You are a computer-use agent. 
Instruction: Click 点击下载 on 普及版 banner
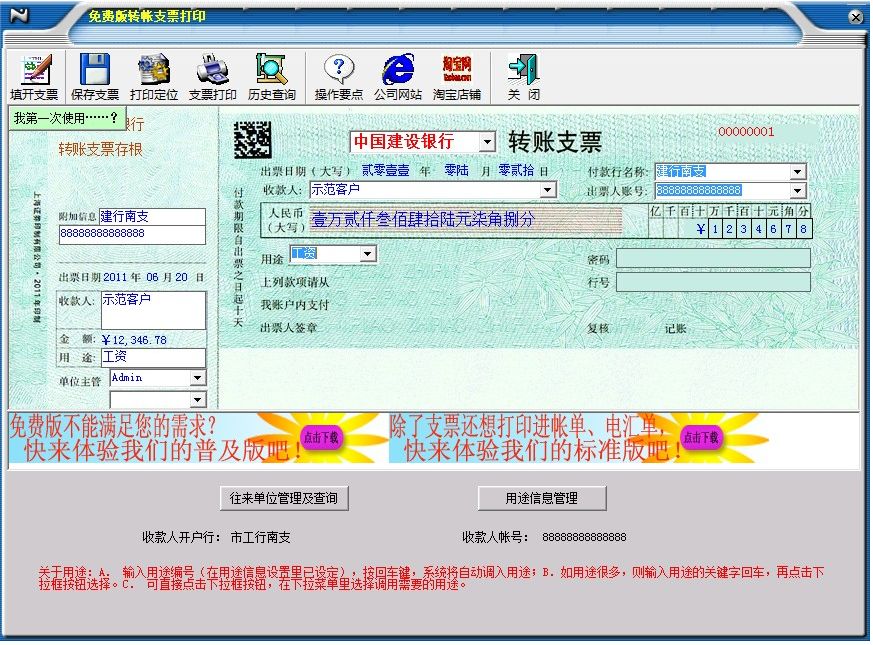pyautogui.click(x=321, y=438)
